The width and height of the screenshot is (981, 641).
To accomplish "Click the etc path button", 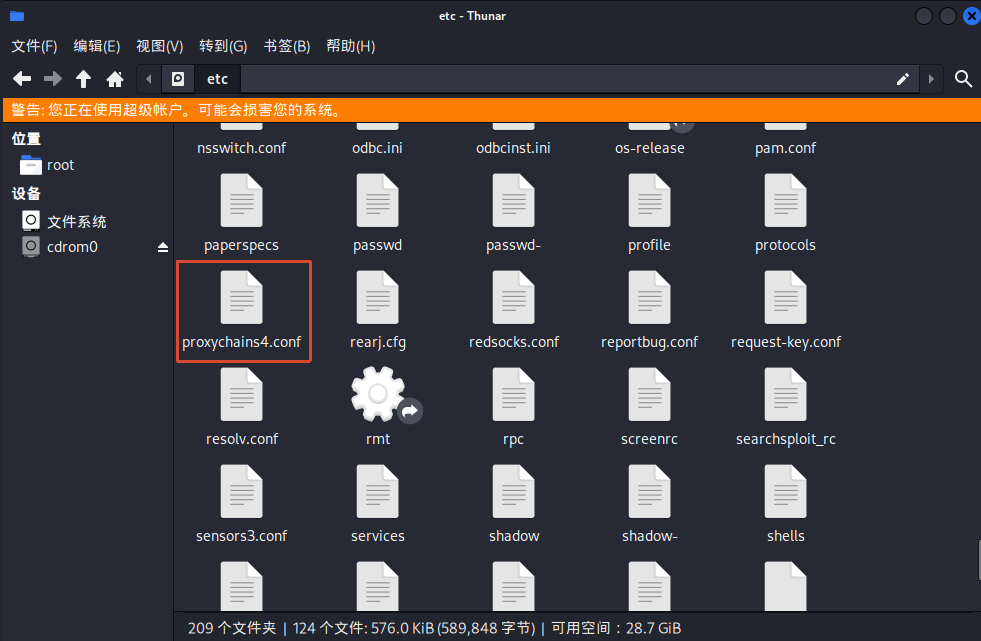I will (217, 79).
